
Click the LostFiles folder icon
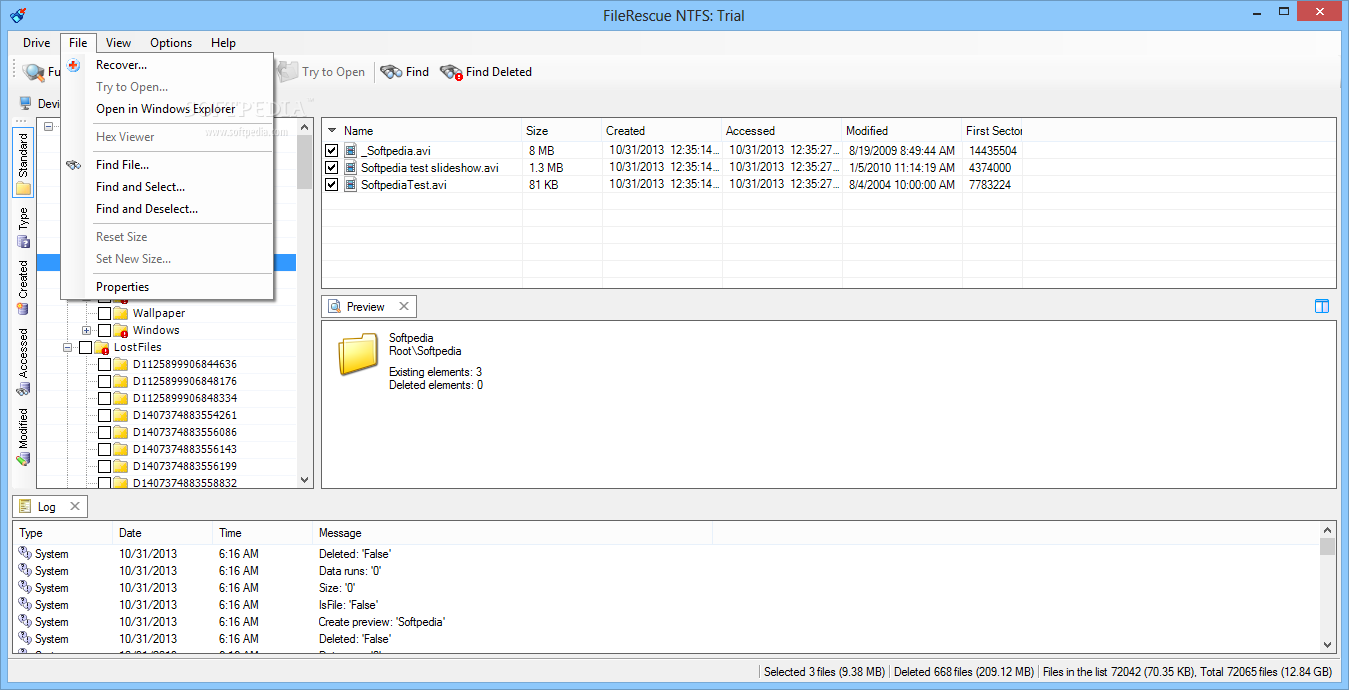(x=101, y=347)
